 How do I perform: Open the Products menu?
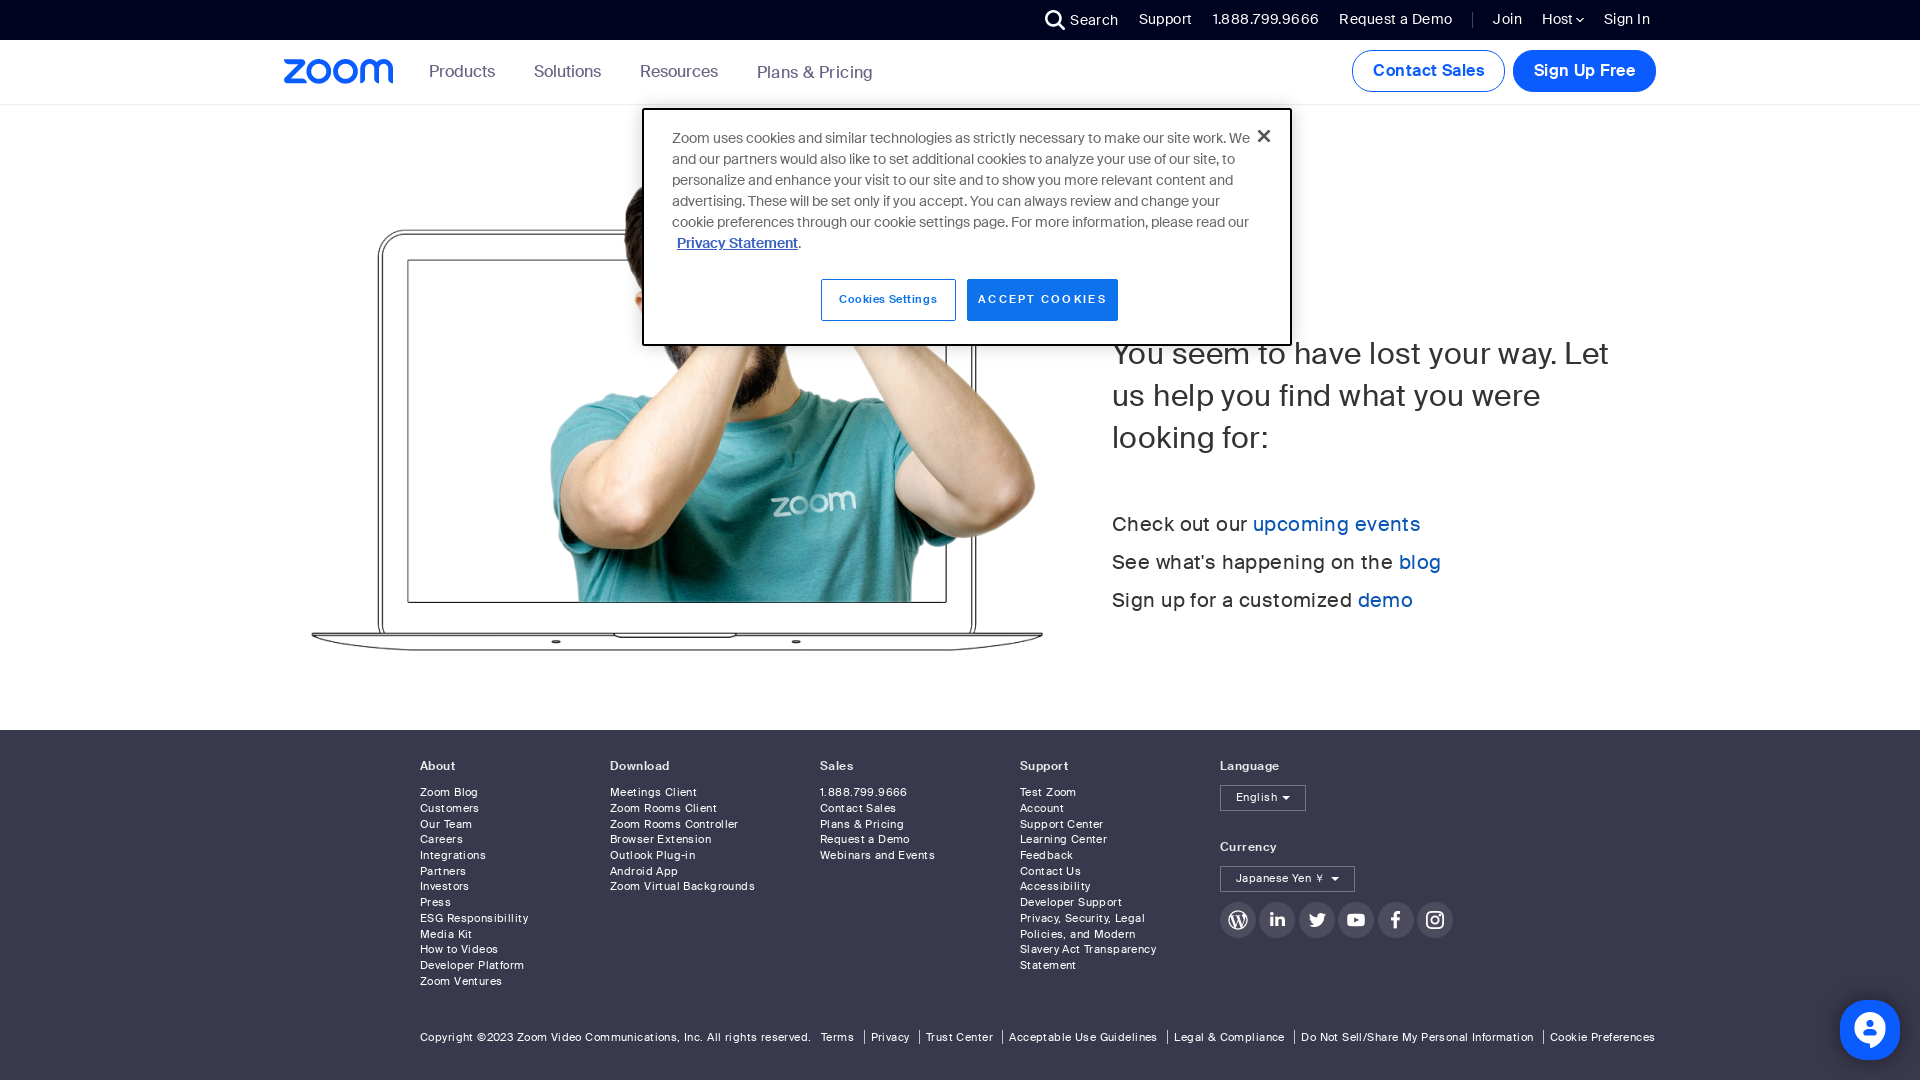tap(462, 72)
